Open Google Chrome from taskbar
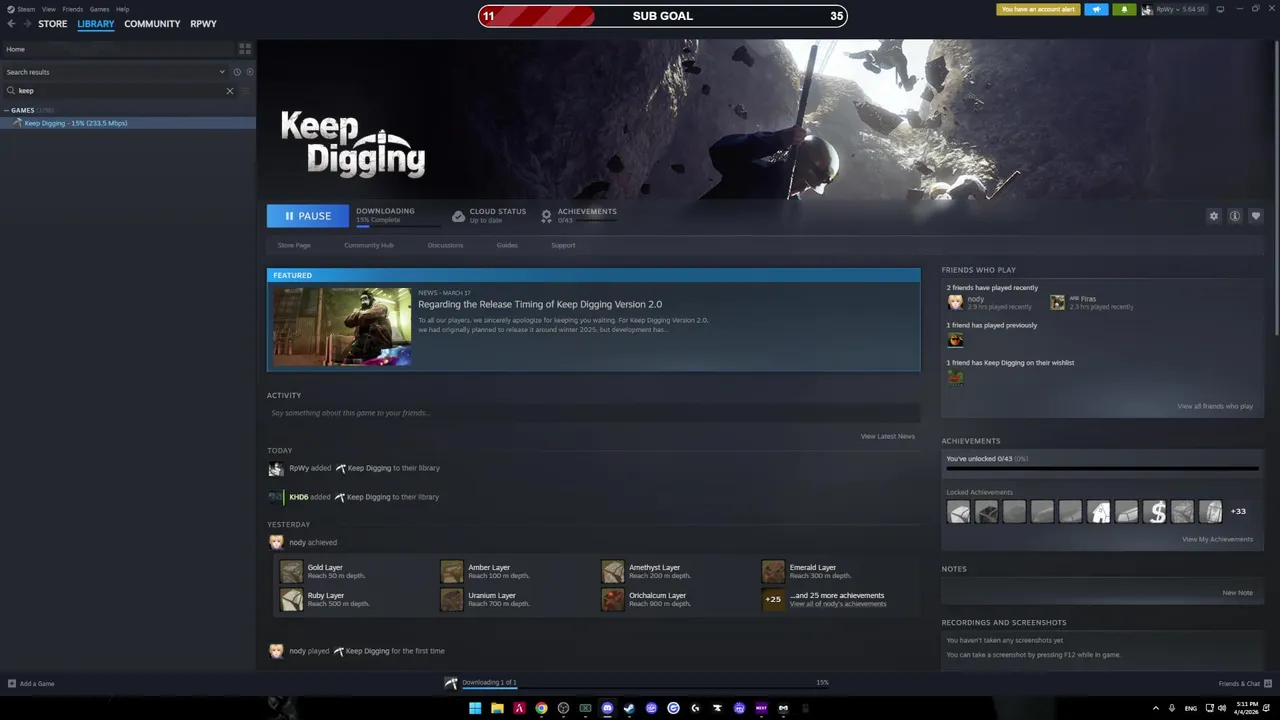The width and height of the screenshot is (1280, 720). click(541, 708)
